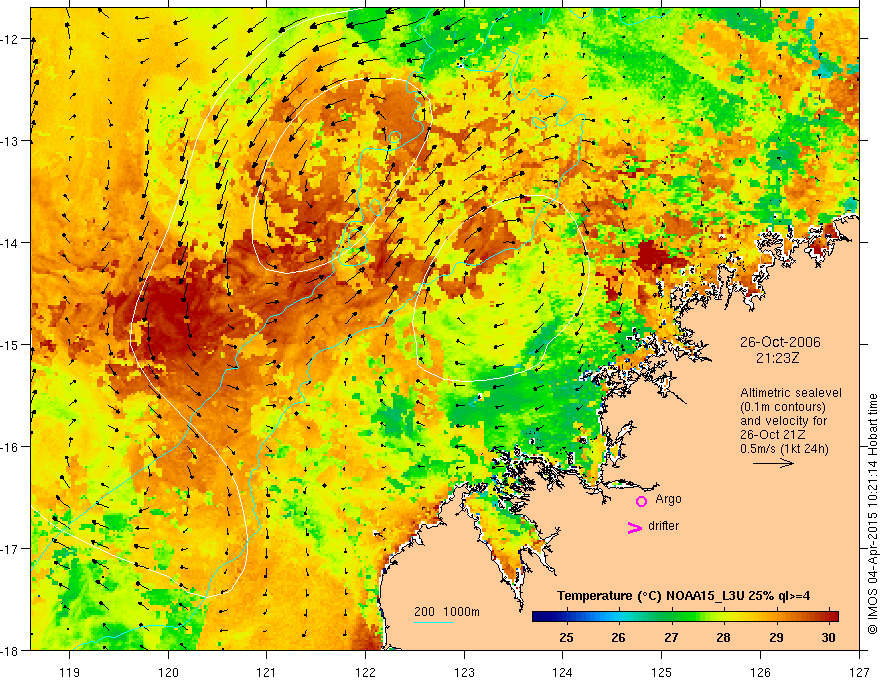
Task: Click the 28 label on temperature scale
Action: 723,637
